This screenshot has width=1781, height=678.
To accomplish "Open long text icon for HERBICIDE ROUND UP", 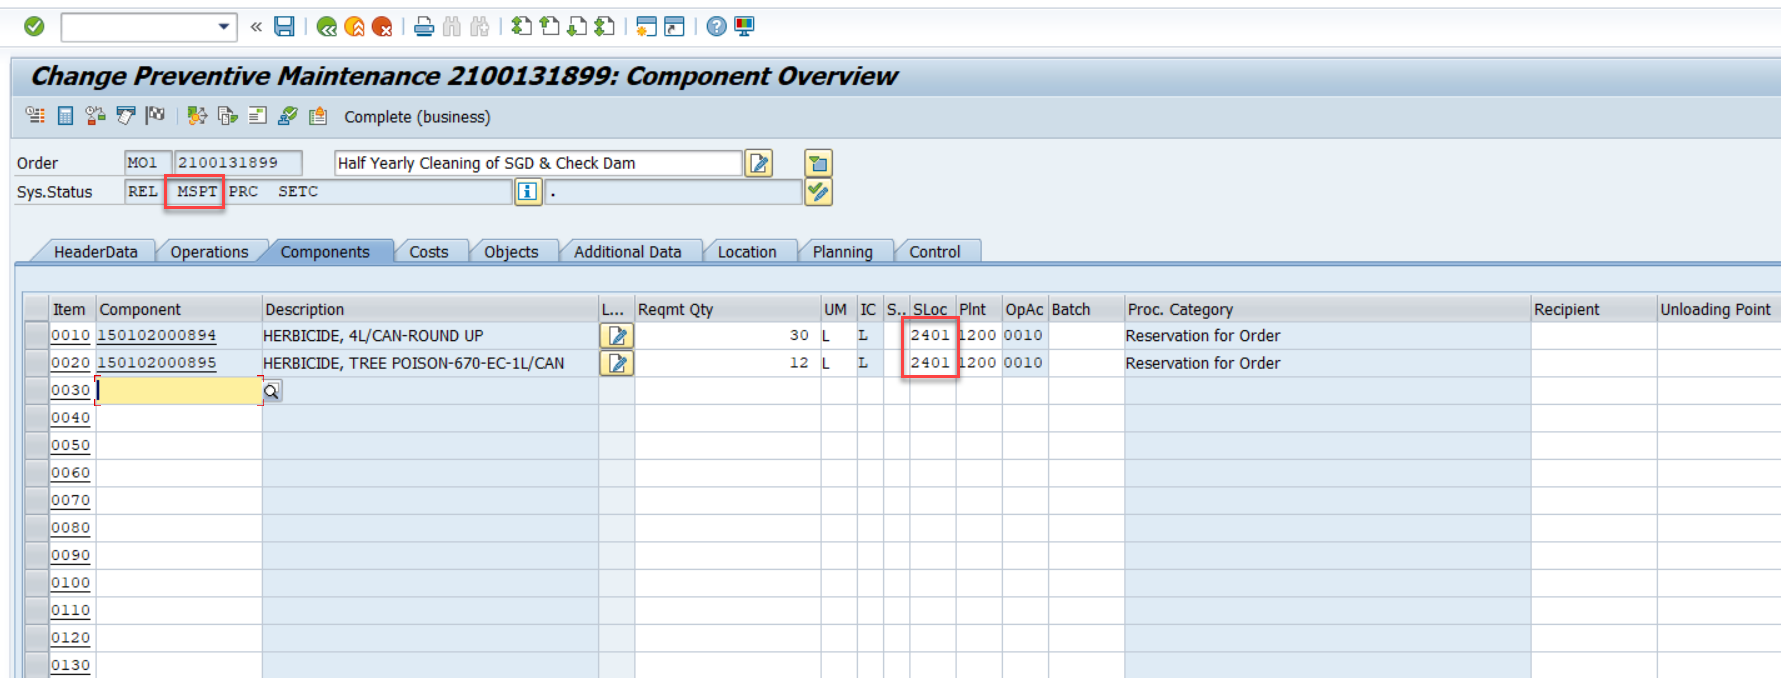I will click(617, 336).
